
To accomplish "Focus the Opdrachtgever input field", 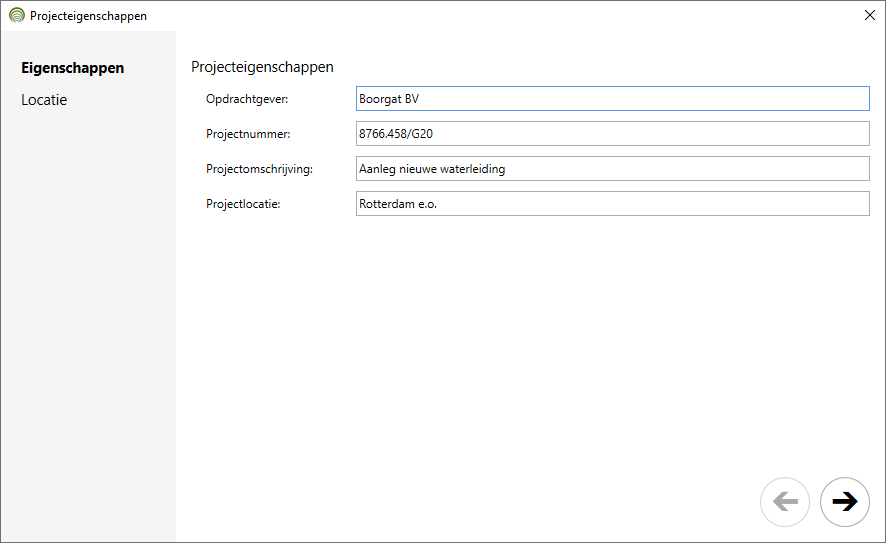I will (x=613, y=99).
